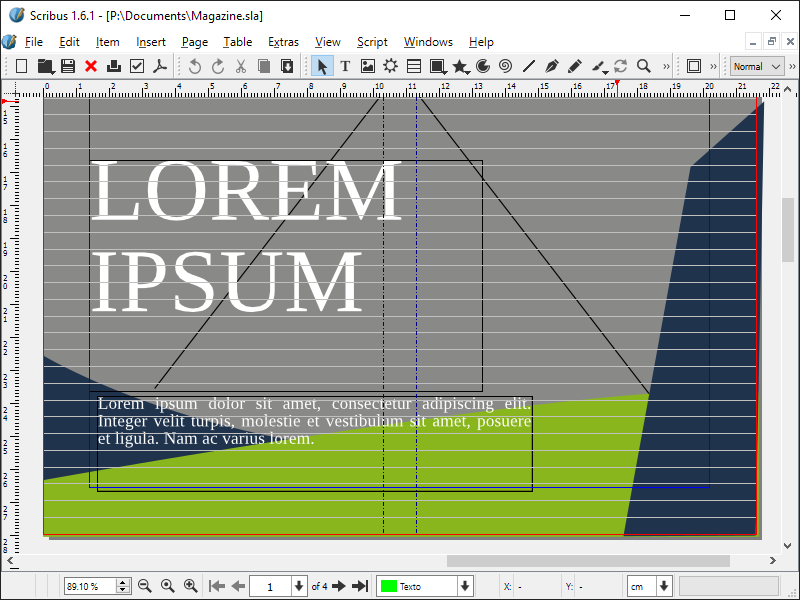The height and width of the screenshot is (600, 800).
Task: Toggle the preview mode button
Action: point(693,66)
